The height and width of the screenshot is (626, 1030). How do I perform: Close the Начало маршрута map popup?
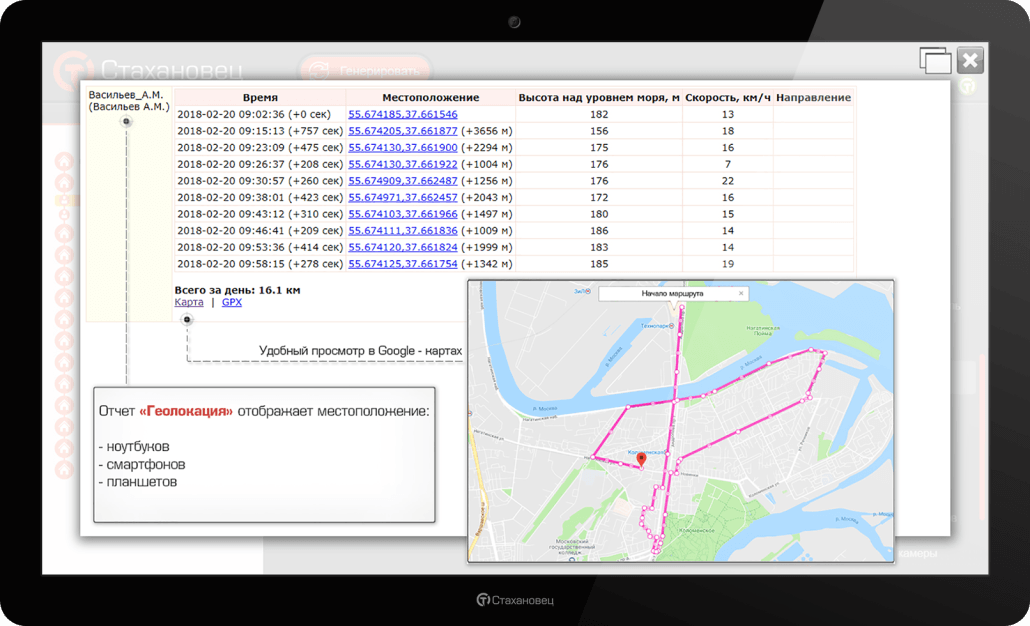741,294
